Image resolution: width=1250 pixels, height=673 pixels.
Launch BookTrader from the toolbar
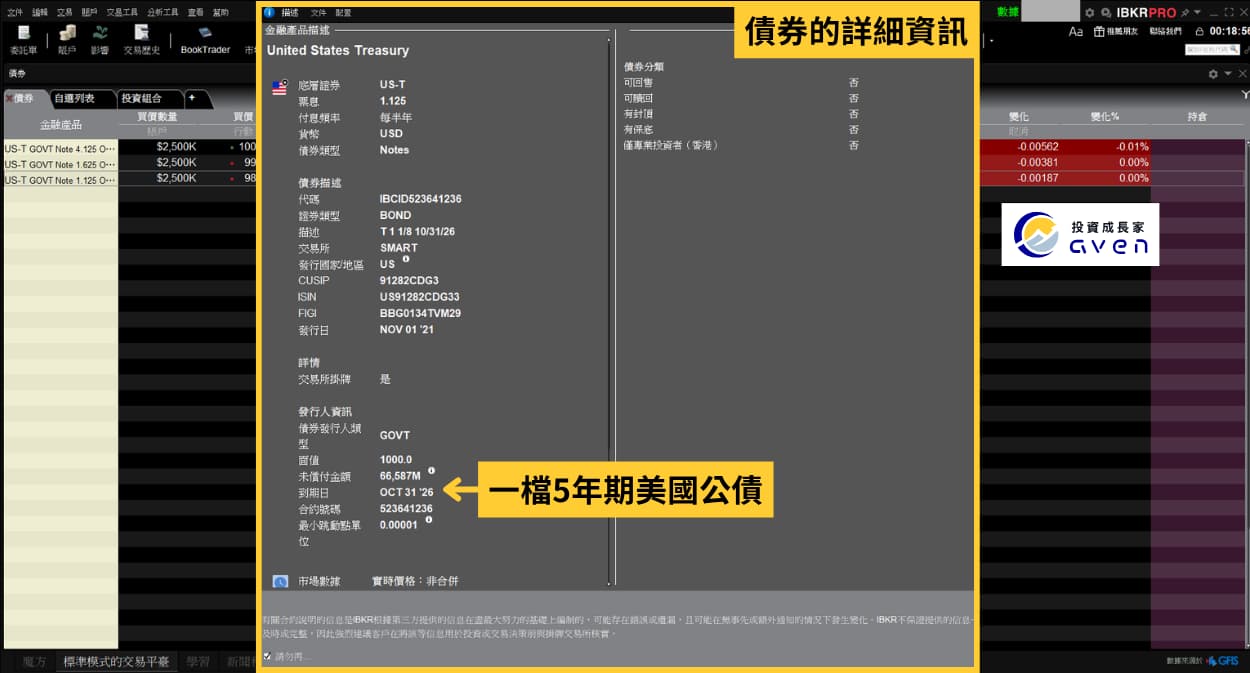coord(205,39)
